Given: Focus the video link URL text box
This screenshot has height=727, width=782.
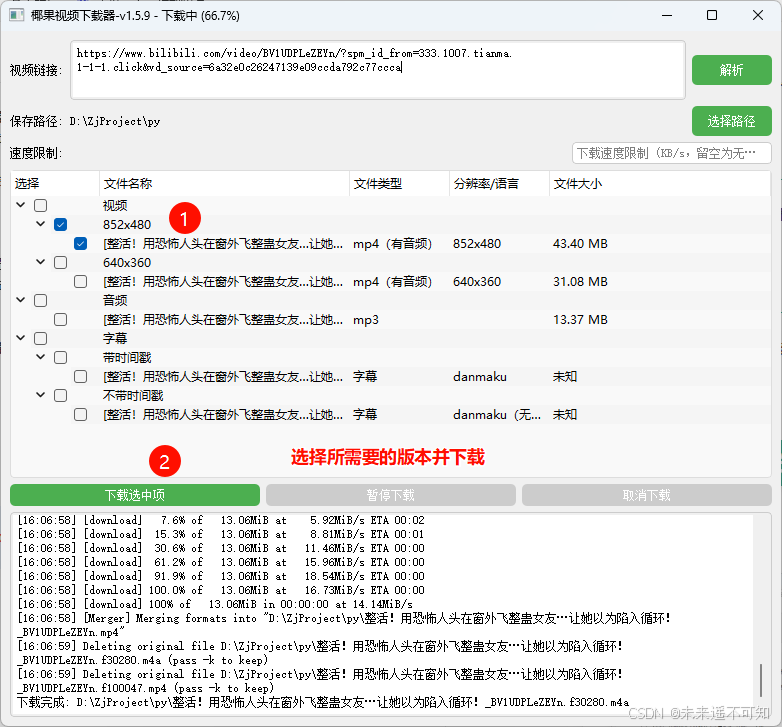Looking at the screenshot, I should [378, 70].
